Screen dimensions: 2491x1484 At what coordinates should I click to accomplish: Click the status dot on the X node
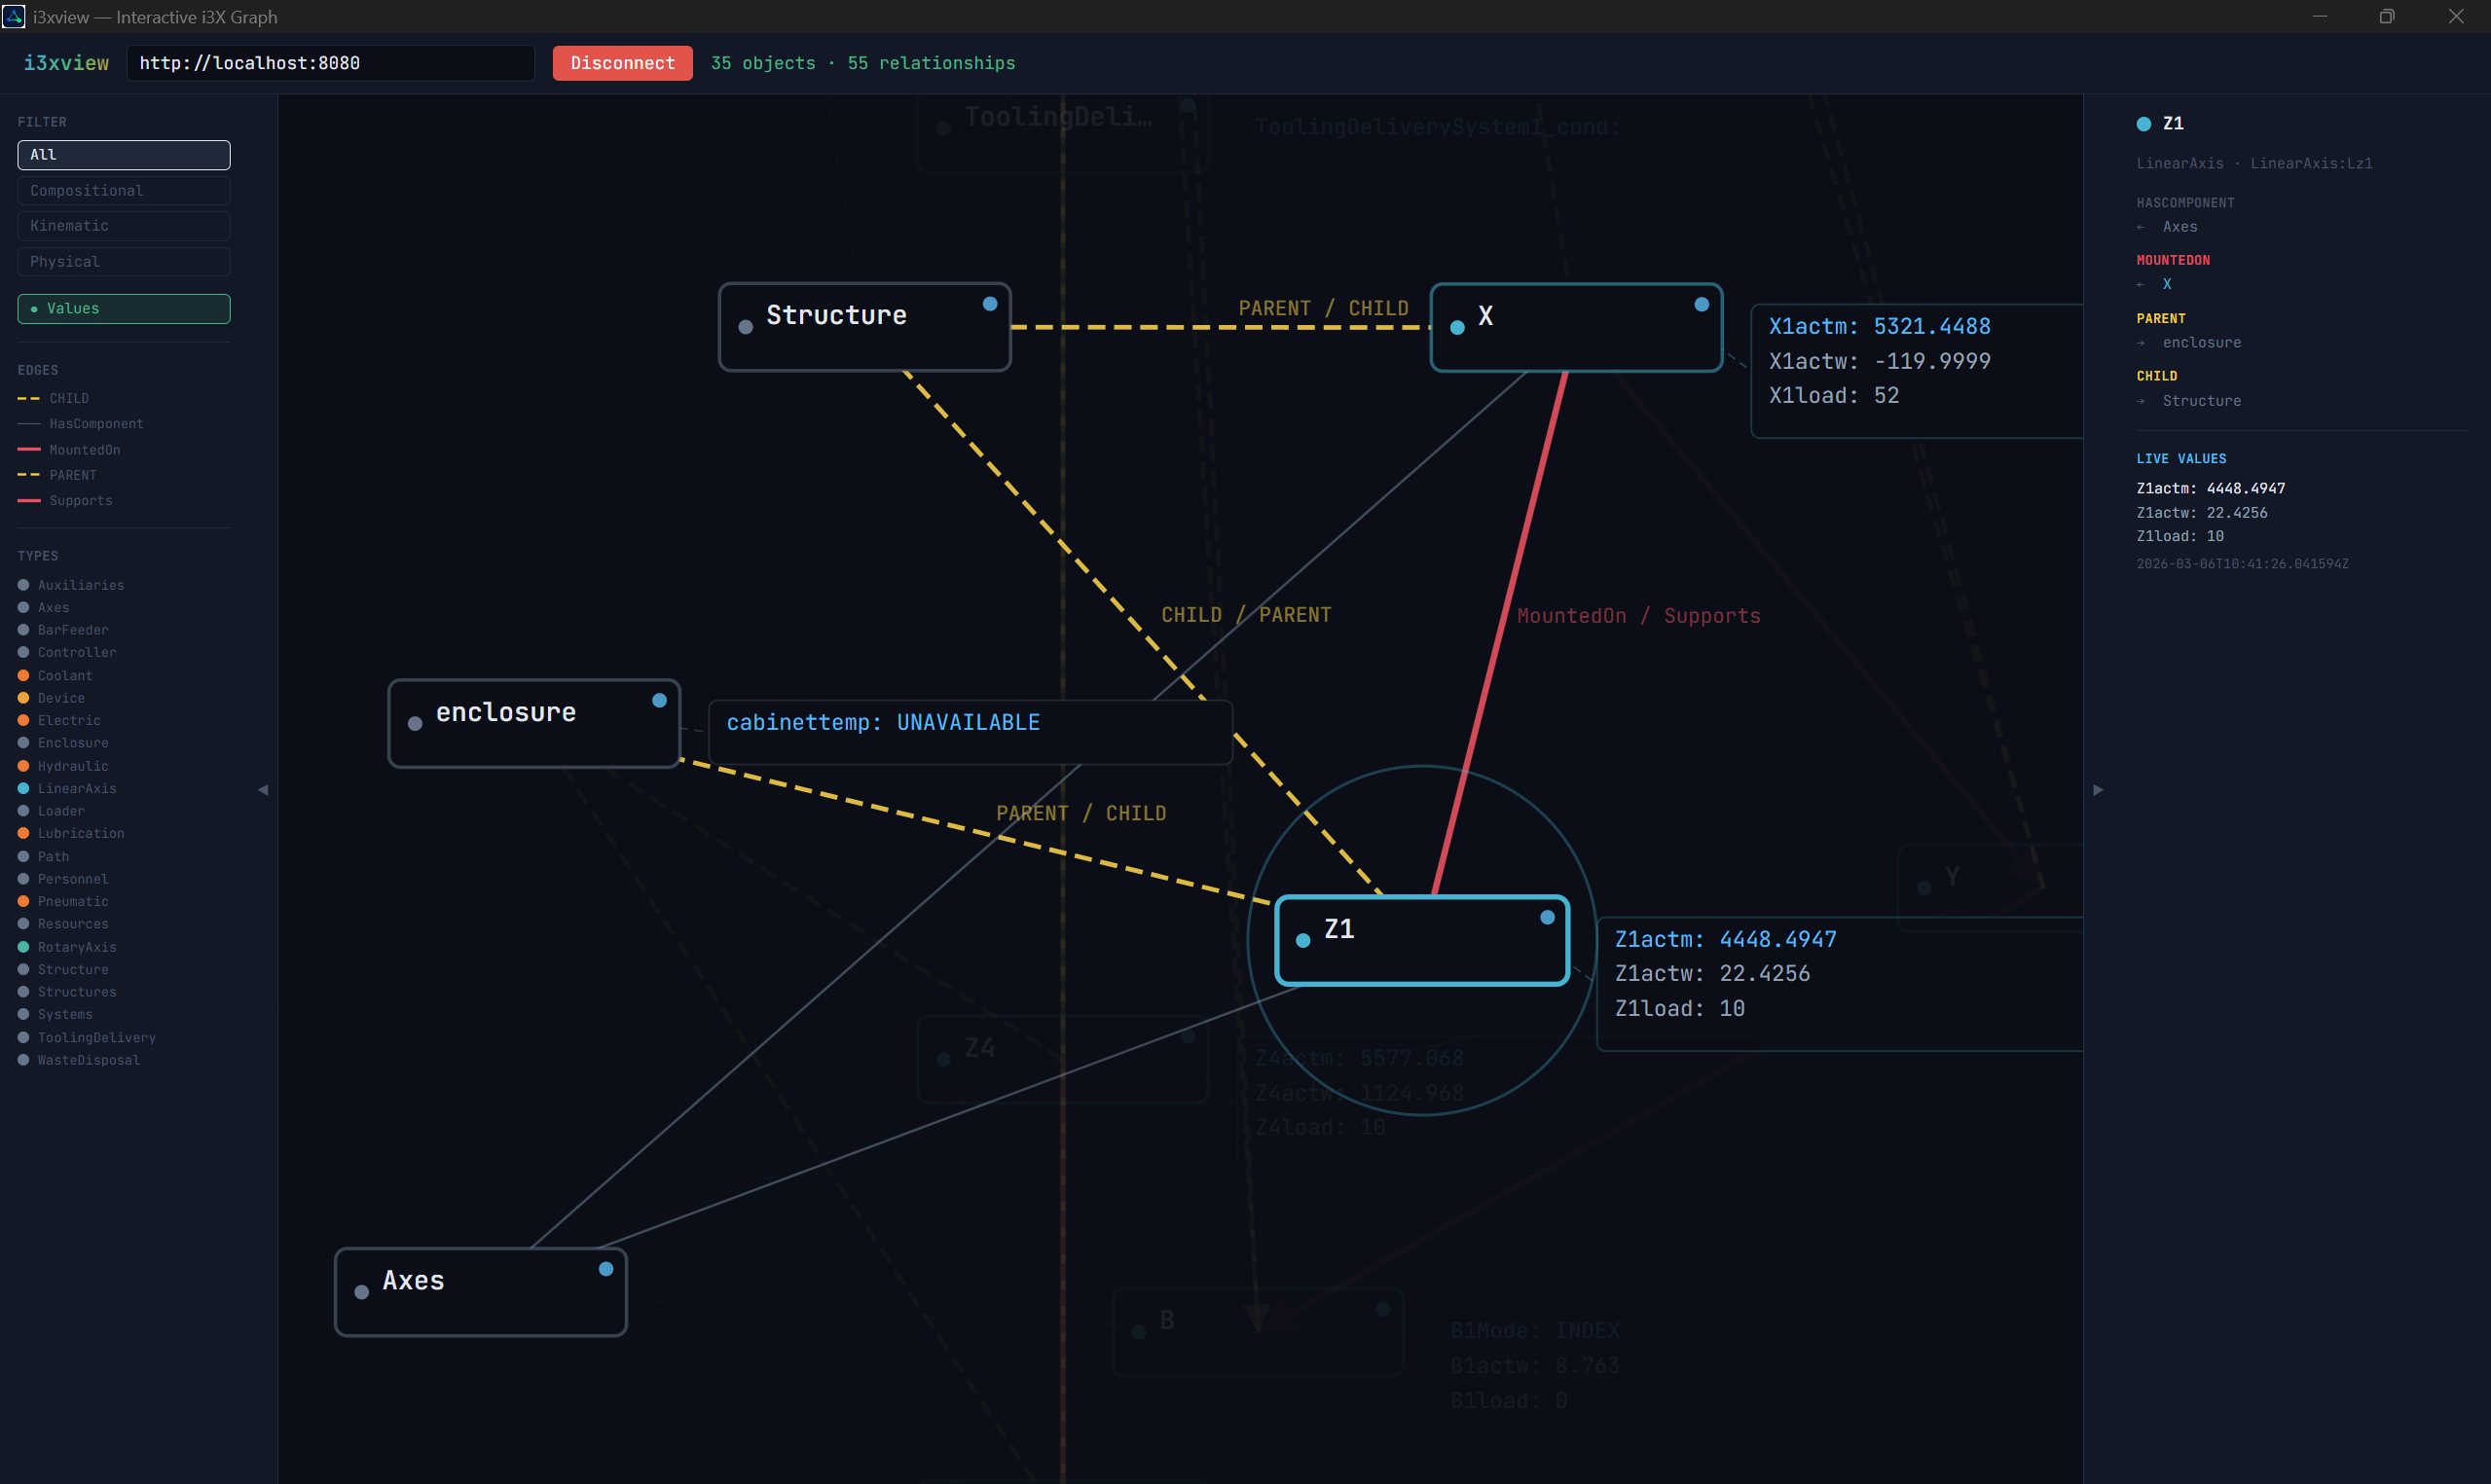point(1702,303)
